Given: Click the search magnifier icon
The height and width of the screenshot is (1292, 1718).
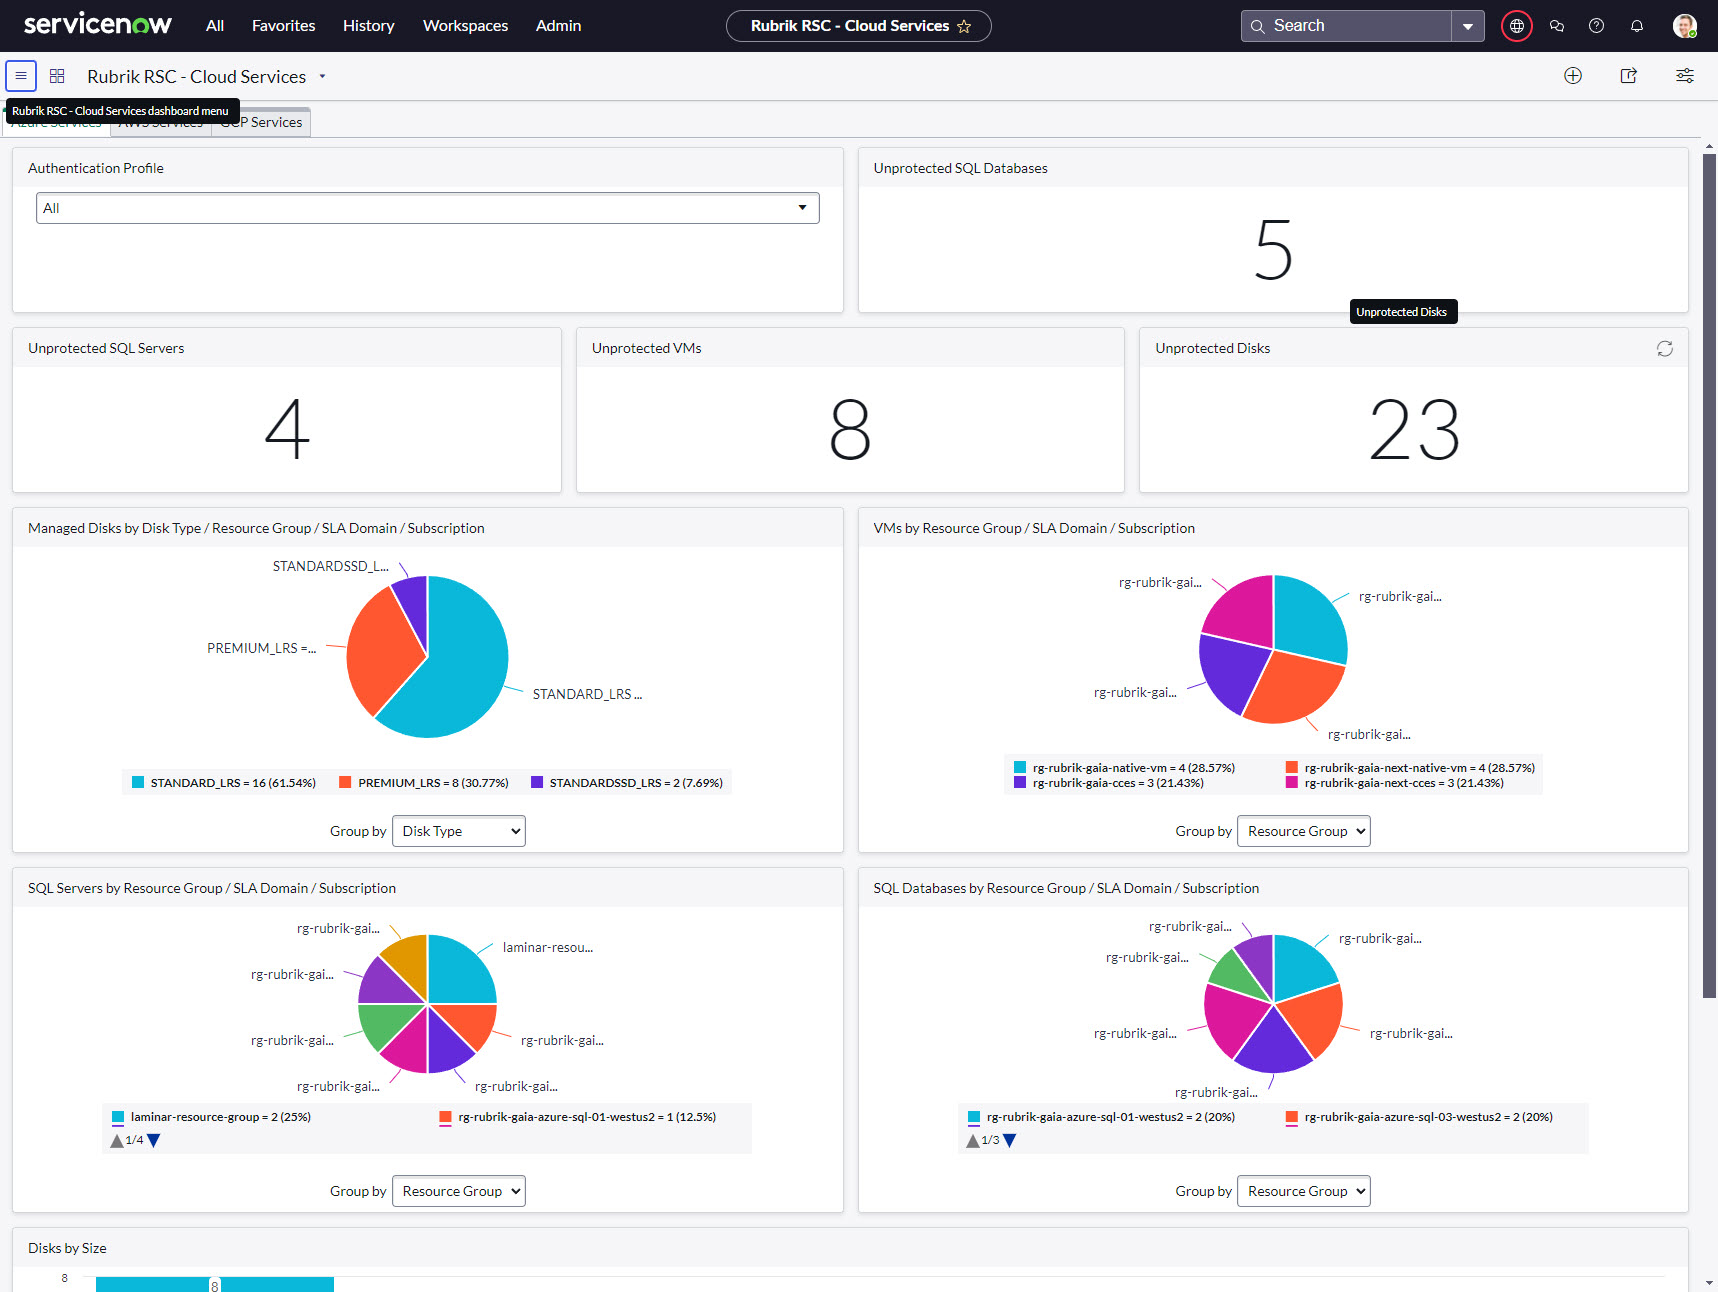Looking at the screenshot, I should (1258, 26).
